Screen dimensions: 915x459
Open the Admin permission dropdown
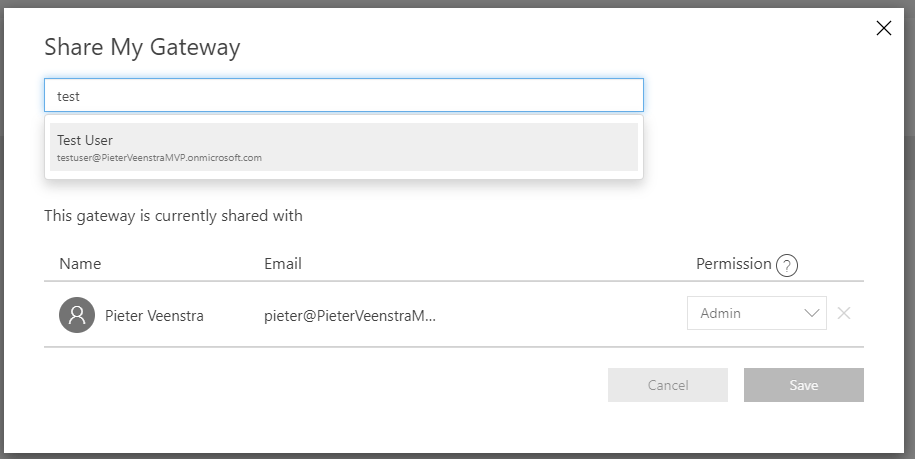click(x=756, y=313)
